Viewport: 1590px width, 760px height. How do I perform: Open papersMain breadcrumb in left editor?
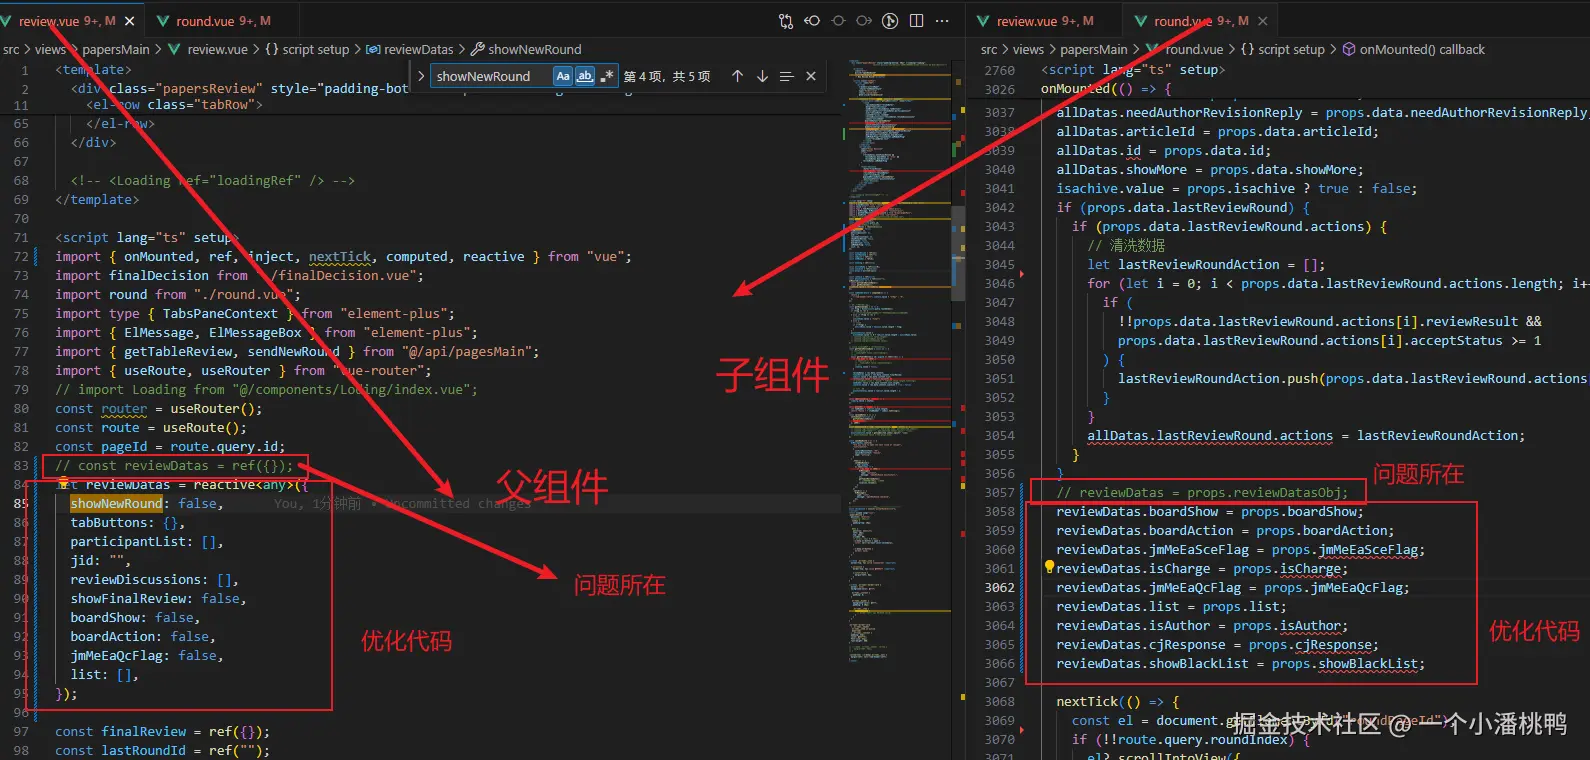(x=116, y=49)
